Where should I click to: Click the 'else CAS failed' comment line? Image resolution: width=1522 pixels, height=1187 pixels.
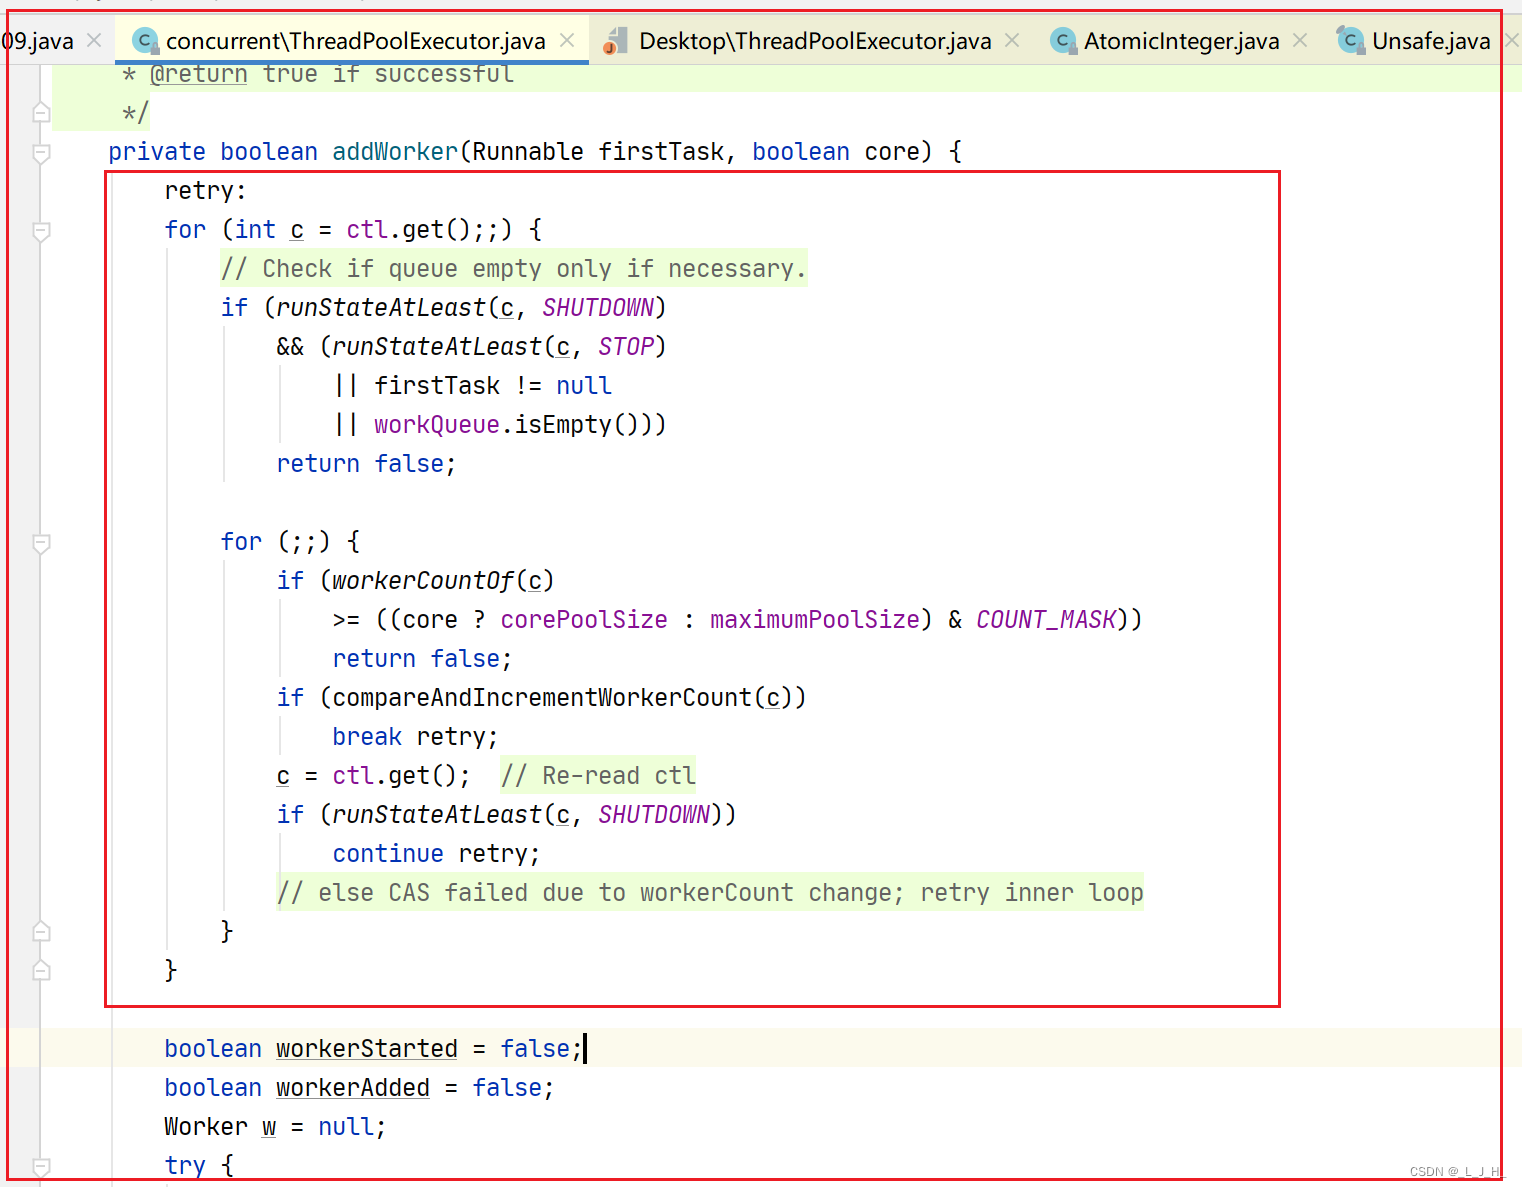coord(710,893)
